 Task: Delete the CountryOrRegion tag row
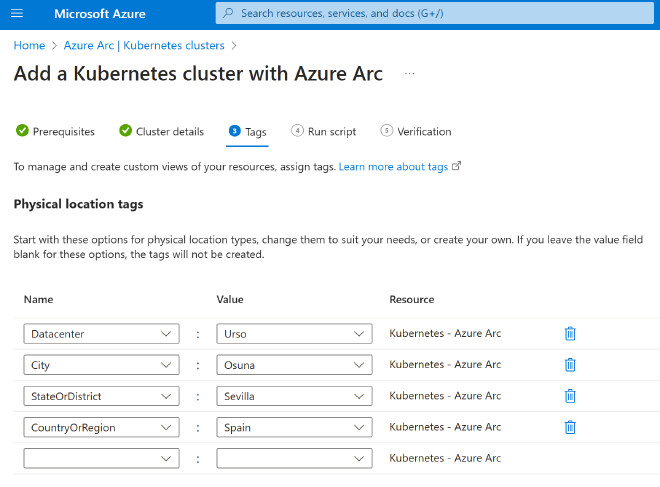point(570,427)
